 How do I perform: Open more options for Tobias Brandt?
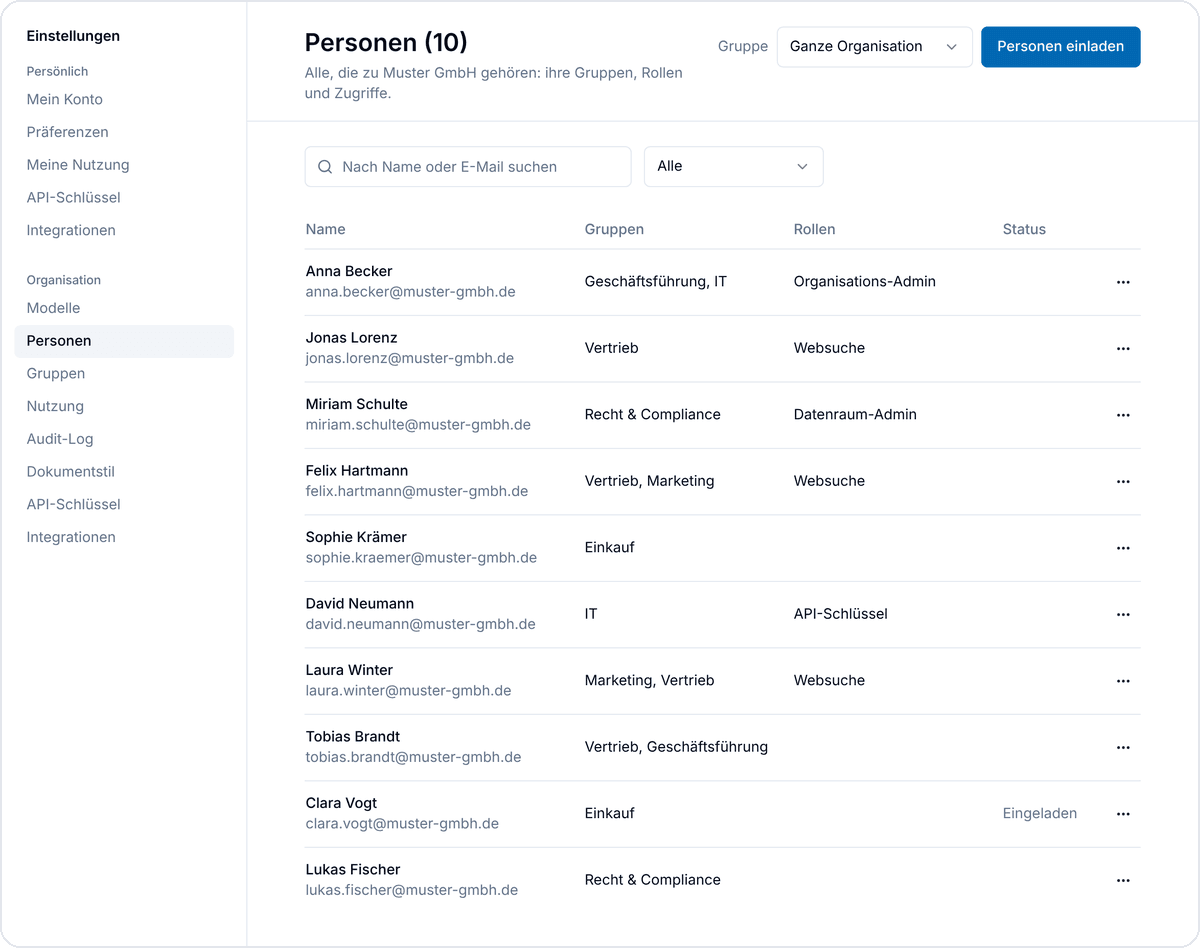(x=1123, y=747)
